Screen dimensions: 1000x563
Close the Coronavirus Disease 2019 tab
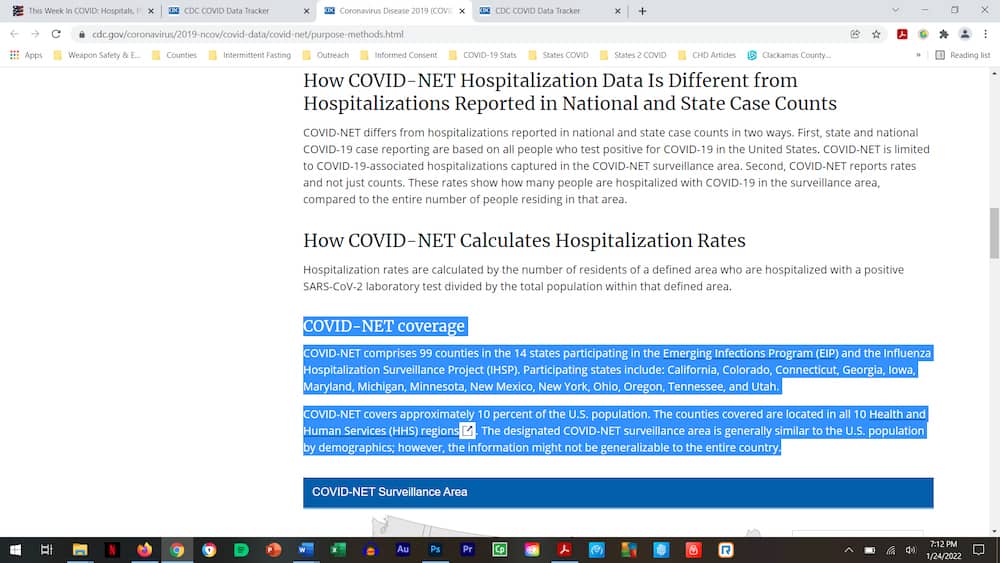tap(462, 11)
